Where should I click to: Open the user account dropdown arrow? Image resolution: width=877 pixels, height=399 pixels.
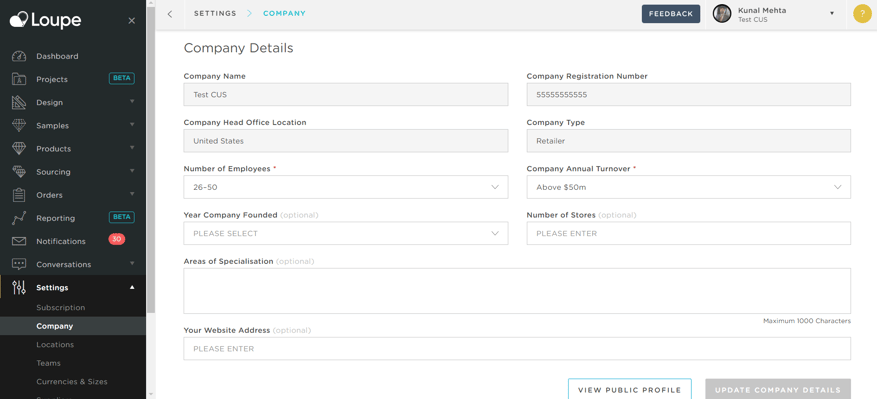pos(832,13)
